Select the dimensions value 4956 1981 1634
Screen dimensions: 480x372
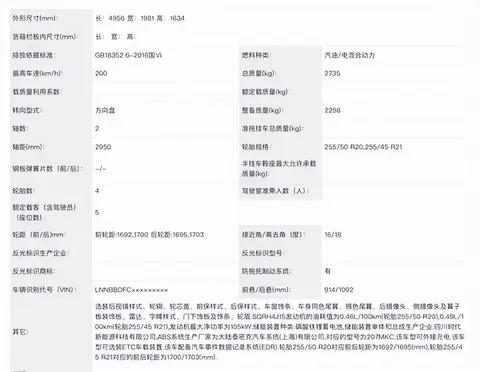click(x=140, y=18)
